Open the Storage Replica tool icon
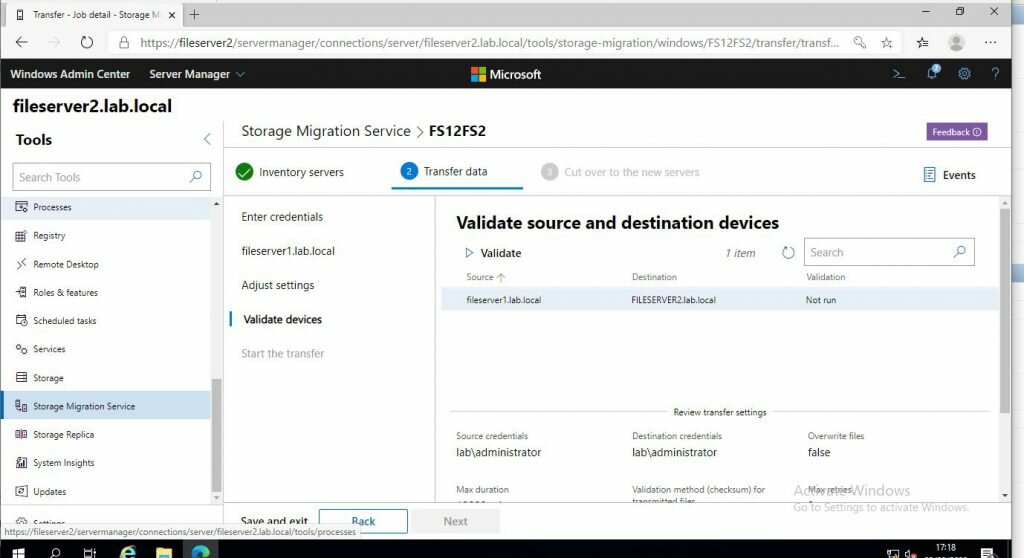The height and width of the screenshot is (558, 1024). [x=21, y=434]
